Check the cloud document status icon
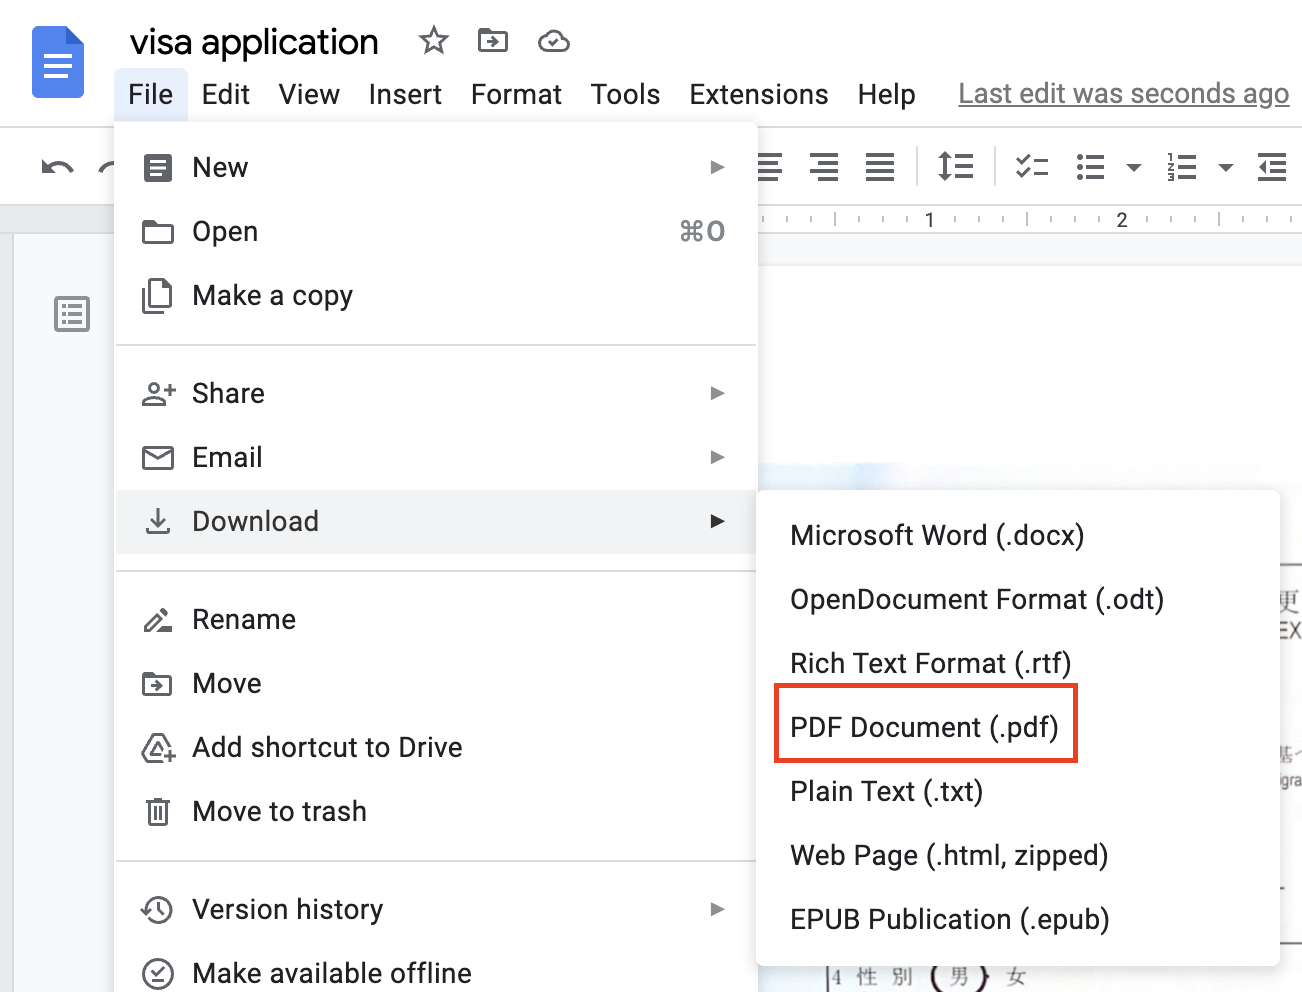The height and width of the screenshot is (992, 1302). [x=553, y=41]
